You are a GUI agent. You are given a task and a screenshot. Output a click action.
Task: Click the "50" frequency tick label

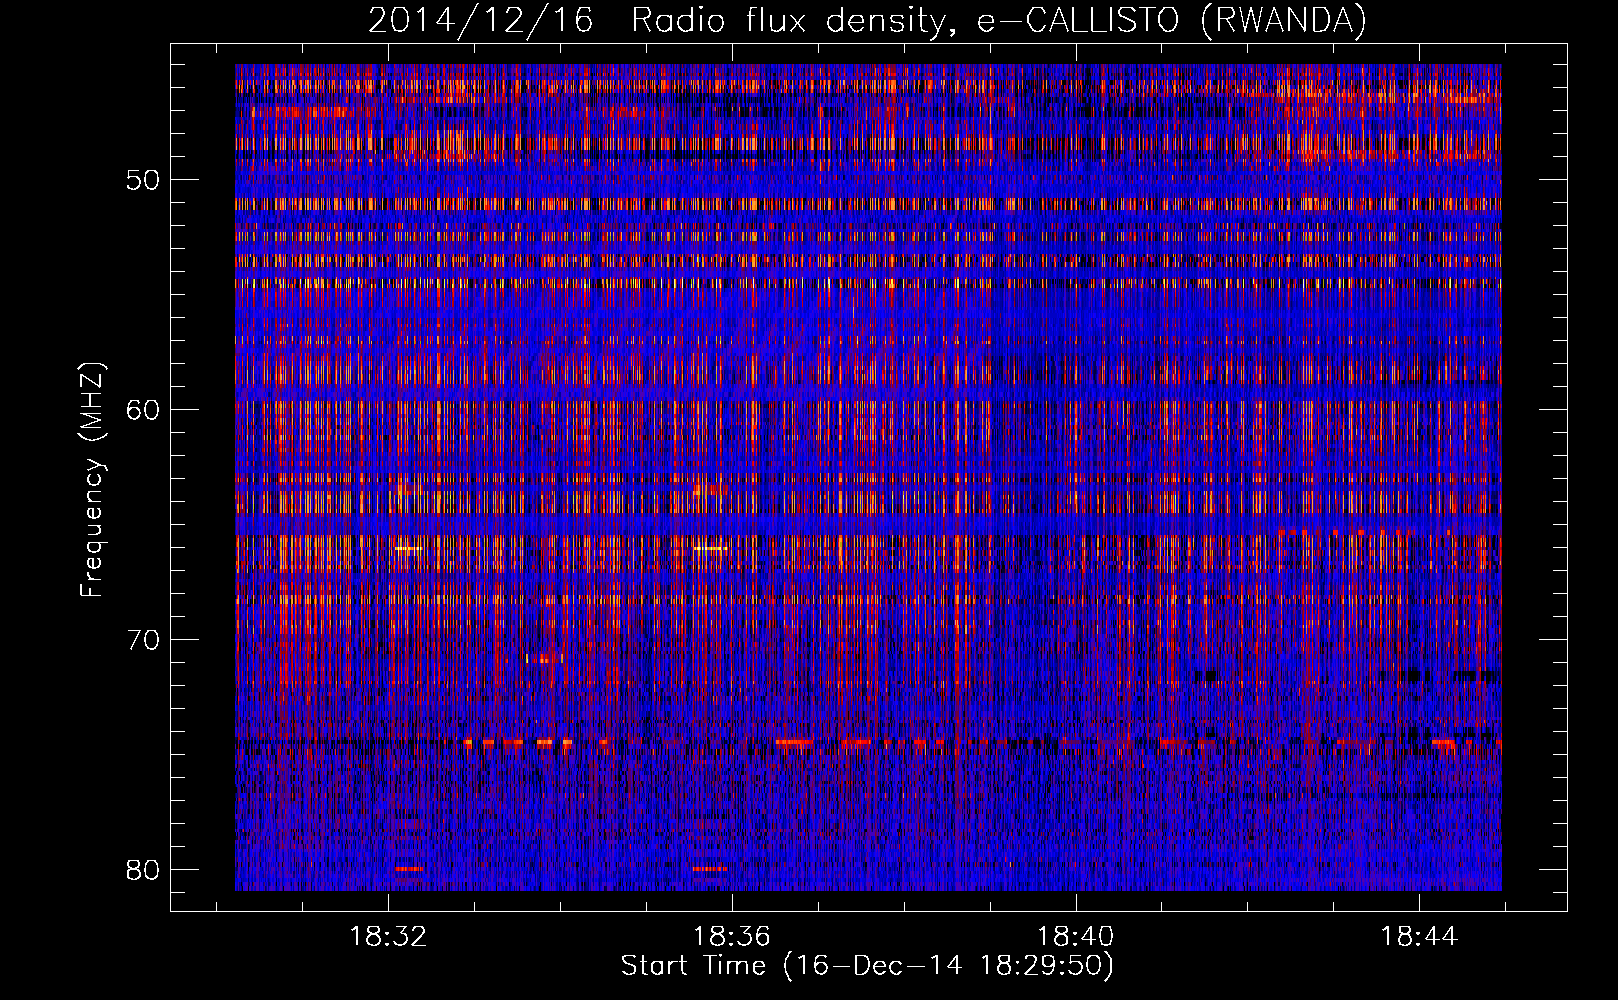pos(143,181)
